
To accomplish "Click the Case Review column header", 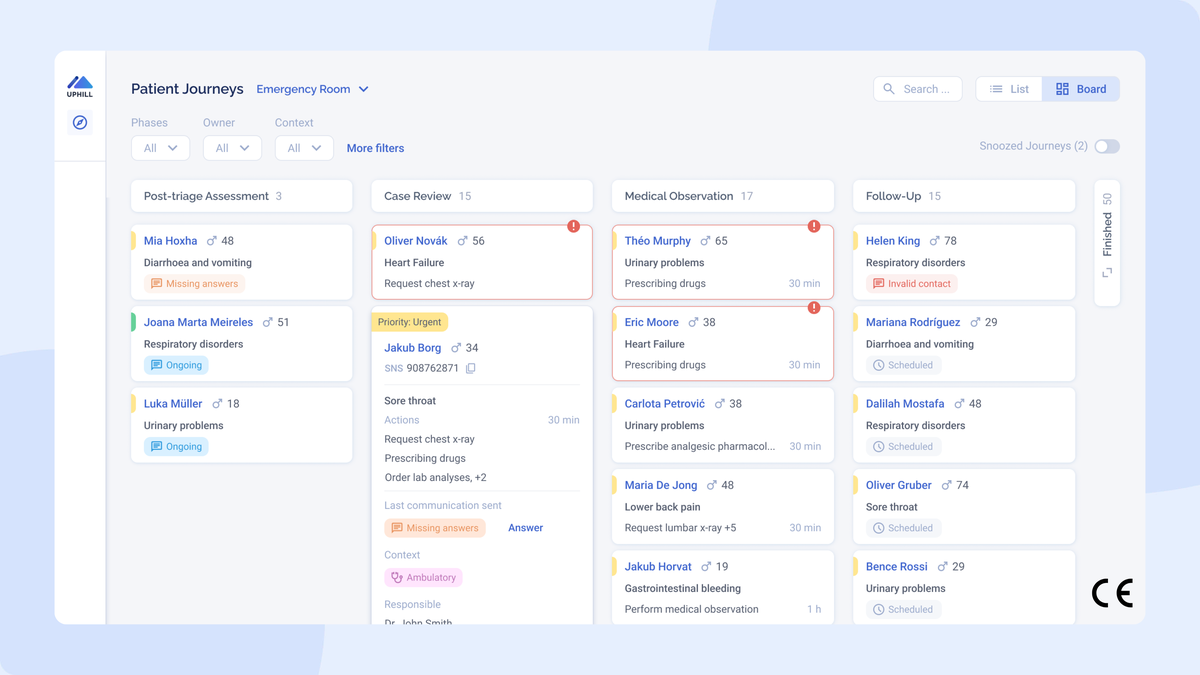I will (x=482, y=196).
